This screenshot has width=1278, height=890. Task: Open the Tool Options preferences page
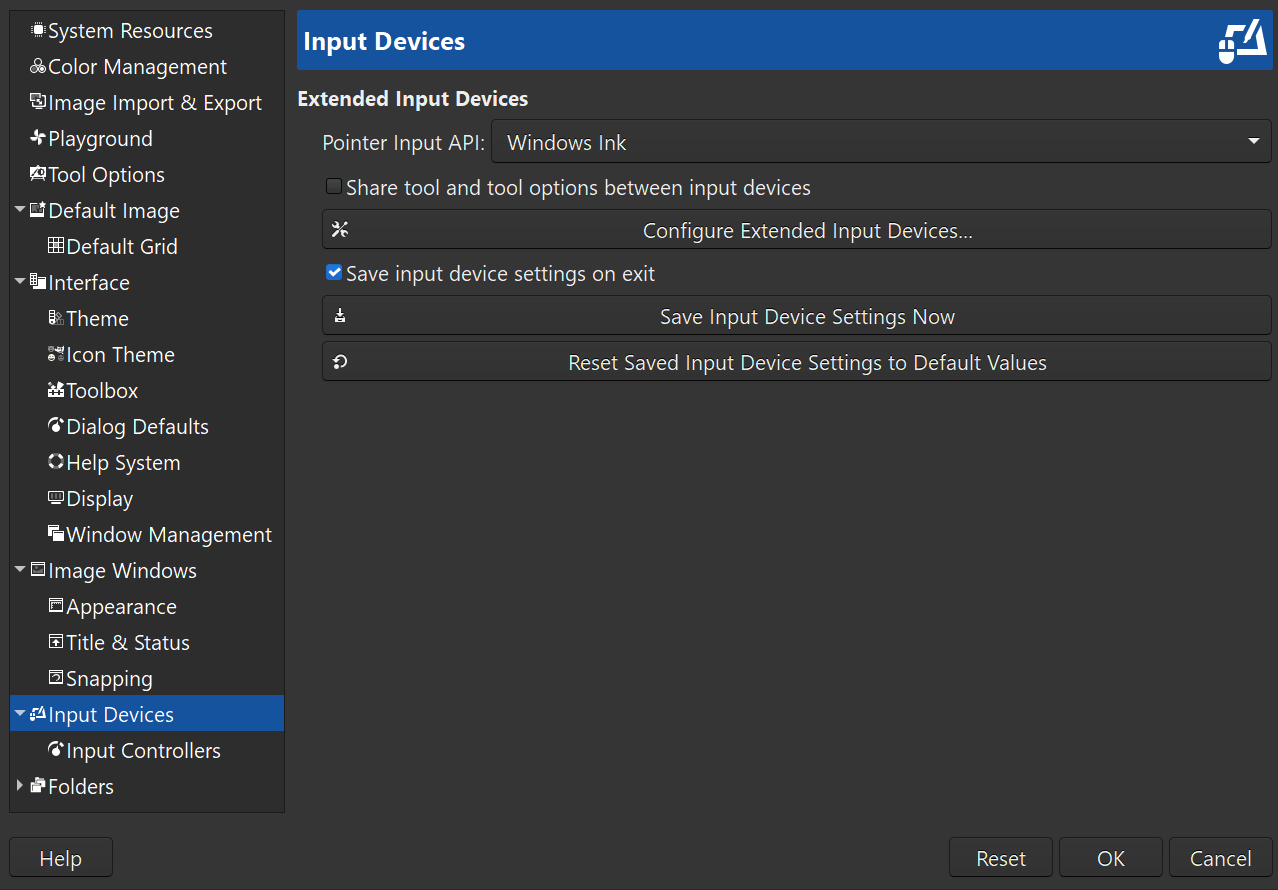pos(106,175)
